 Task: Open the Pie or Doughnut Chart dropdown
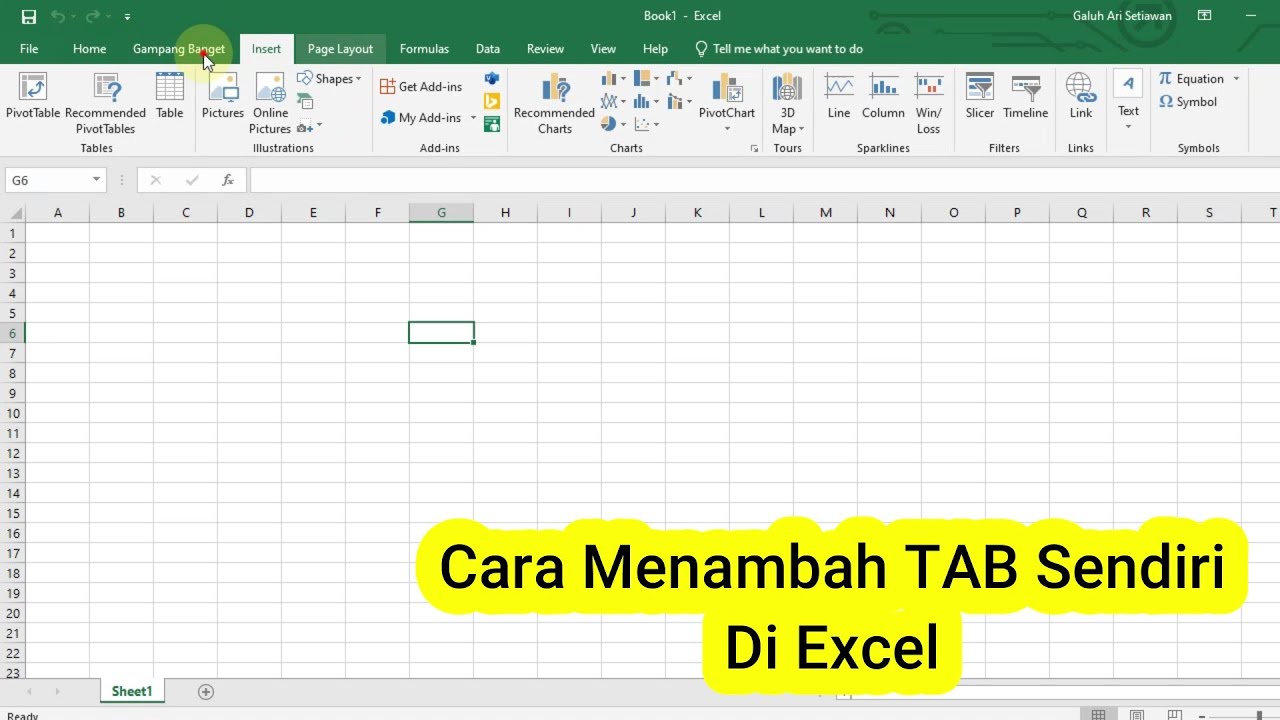click(613, 125)
